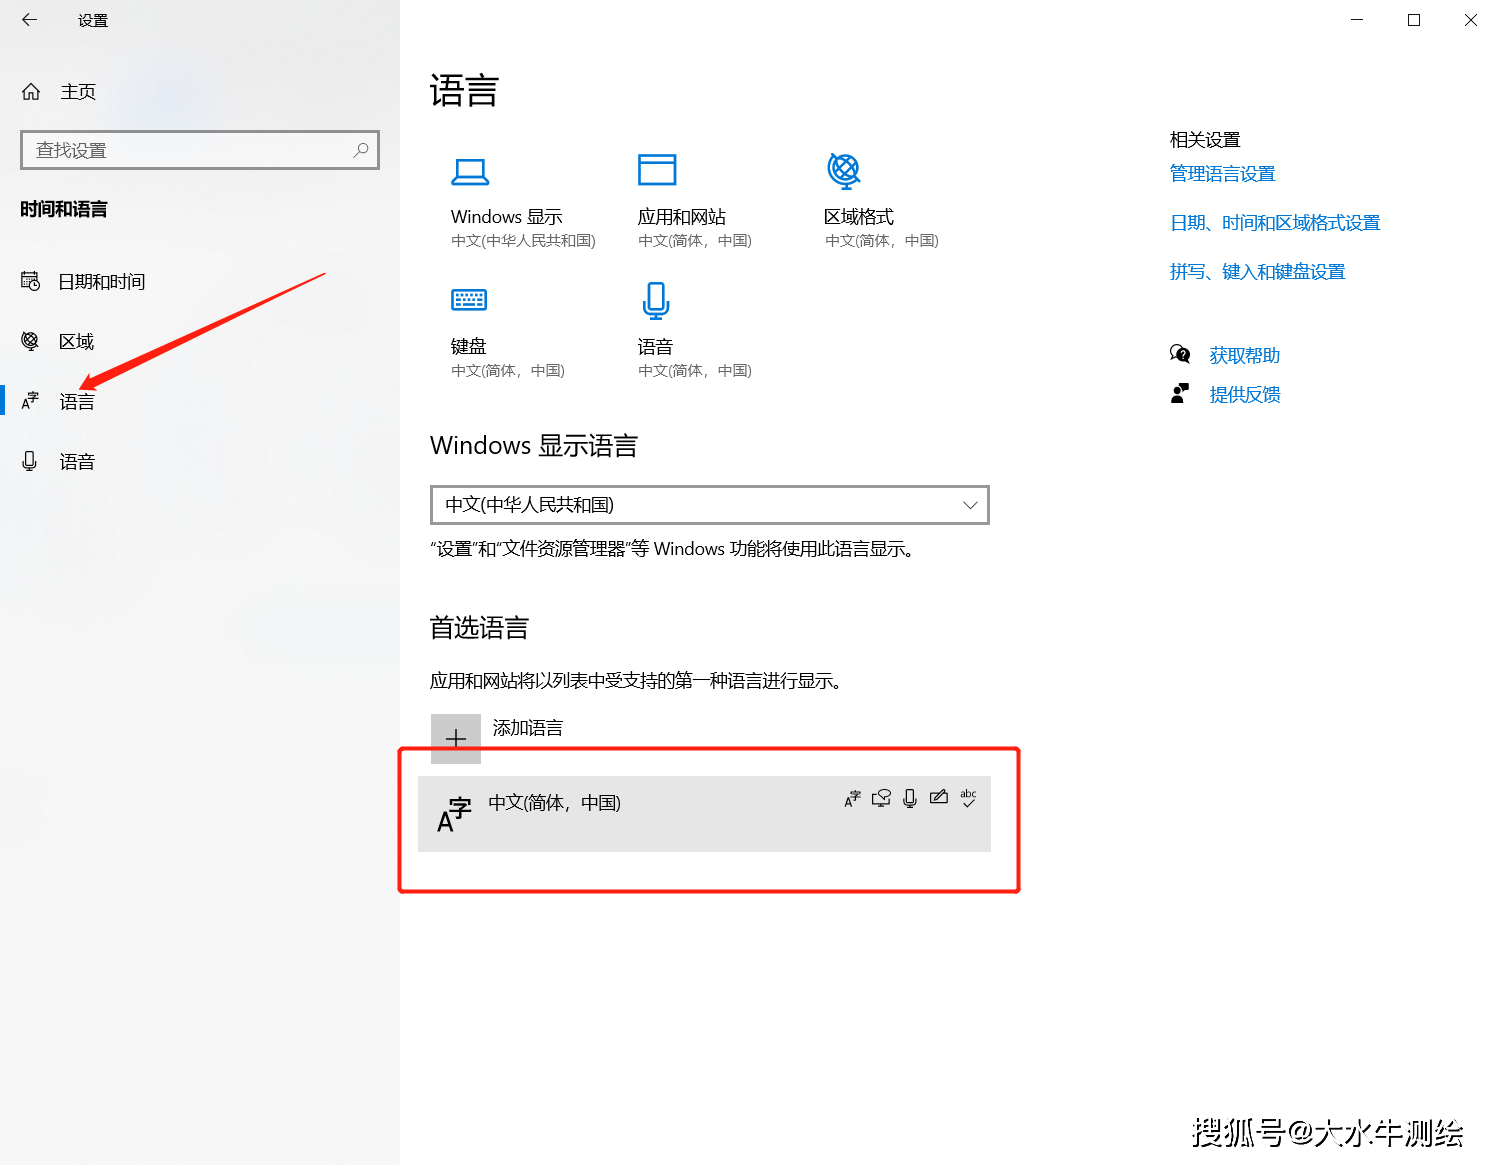
Task: Click the 获取帮助 chat bubble icon
Action: click(1180, 354)
